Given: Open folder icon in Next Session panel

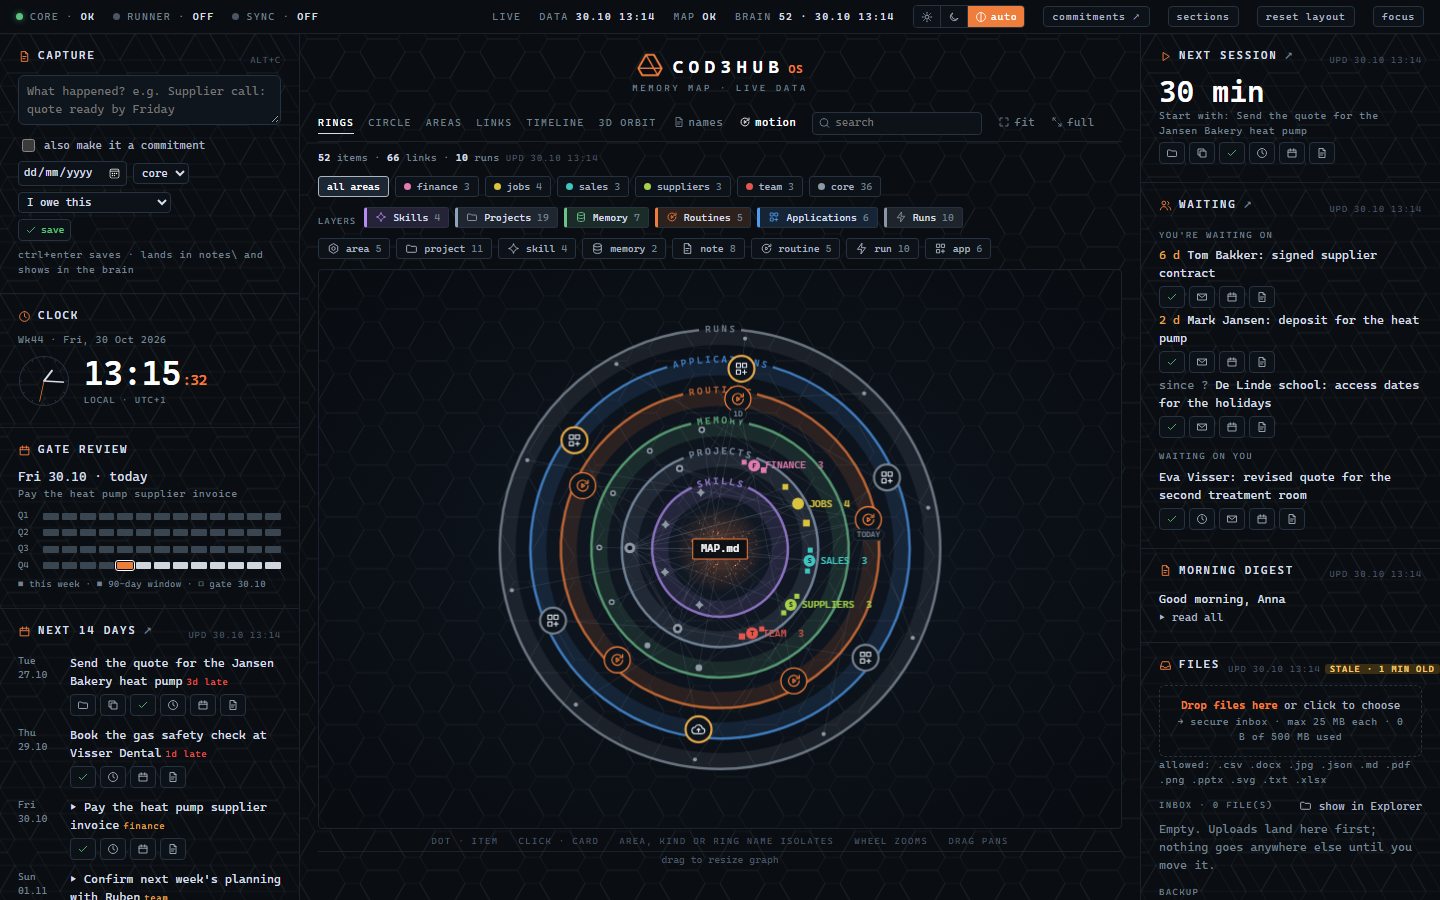Looking at the screenshot, I should point(1172,153).
